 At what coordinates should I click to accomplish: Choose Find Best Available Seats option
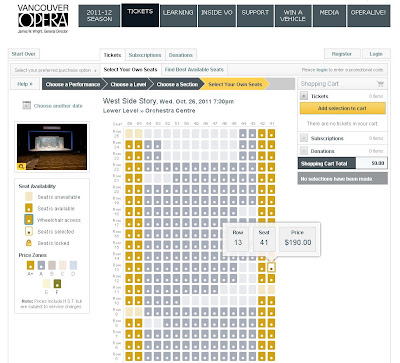(194, 69)
